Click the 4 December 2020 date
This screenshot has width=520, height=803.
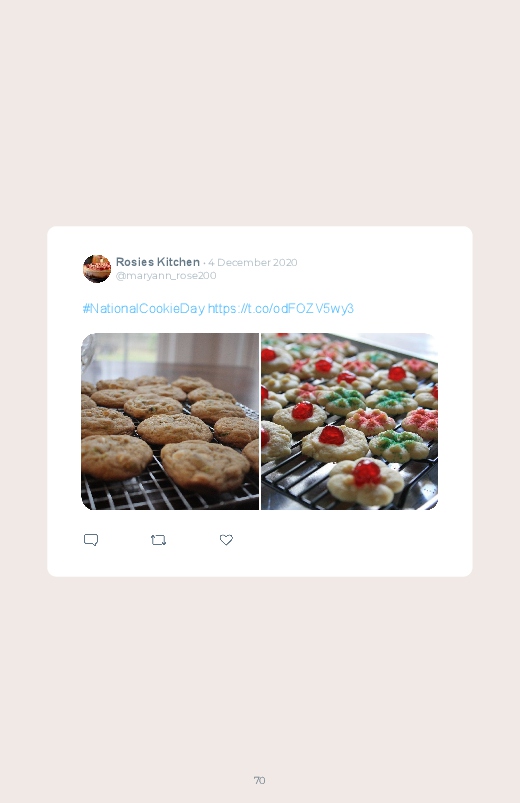coord(253,262)
